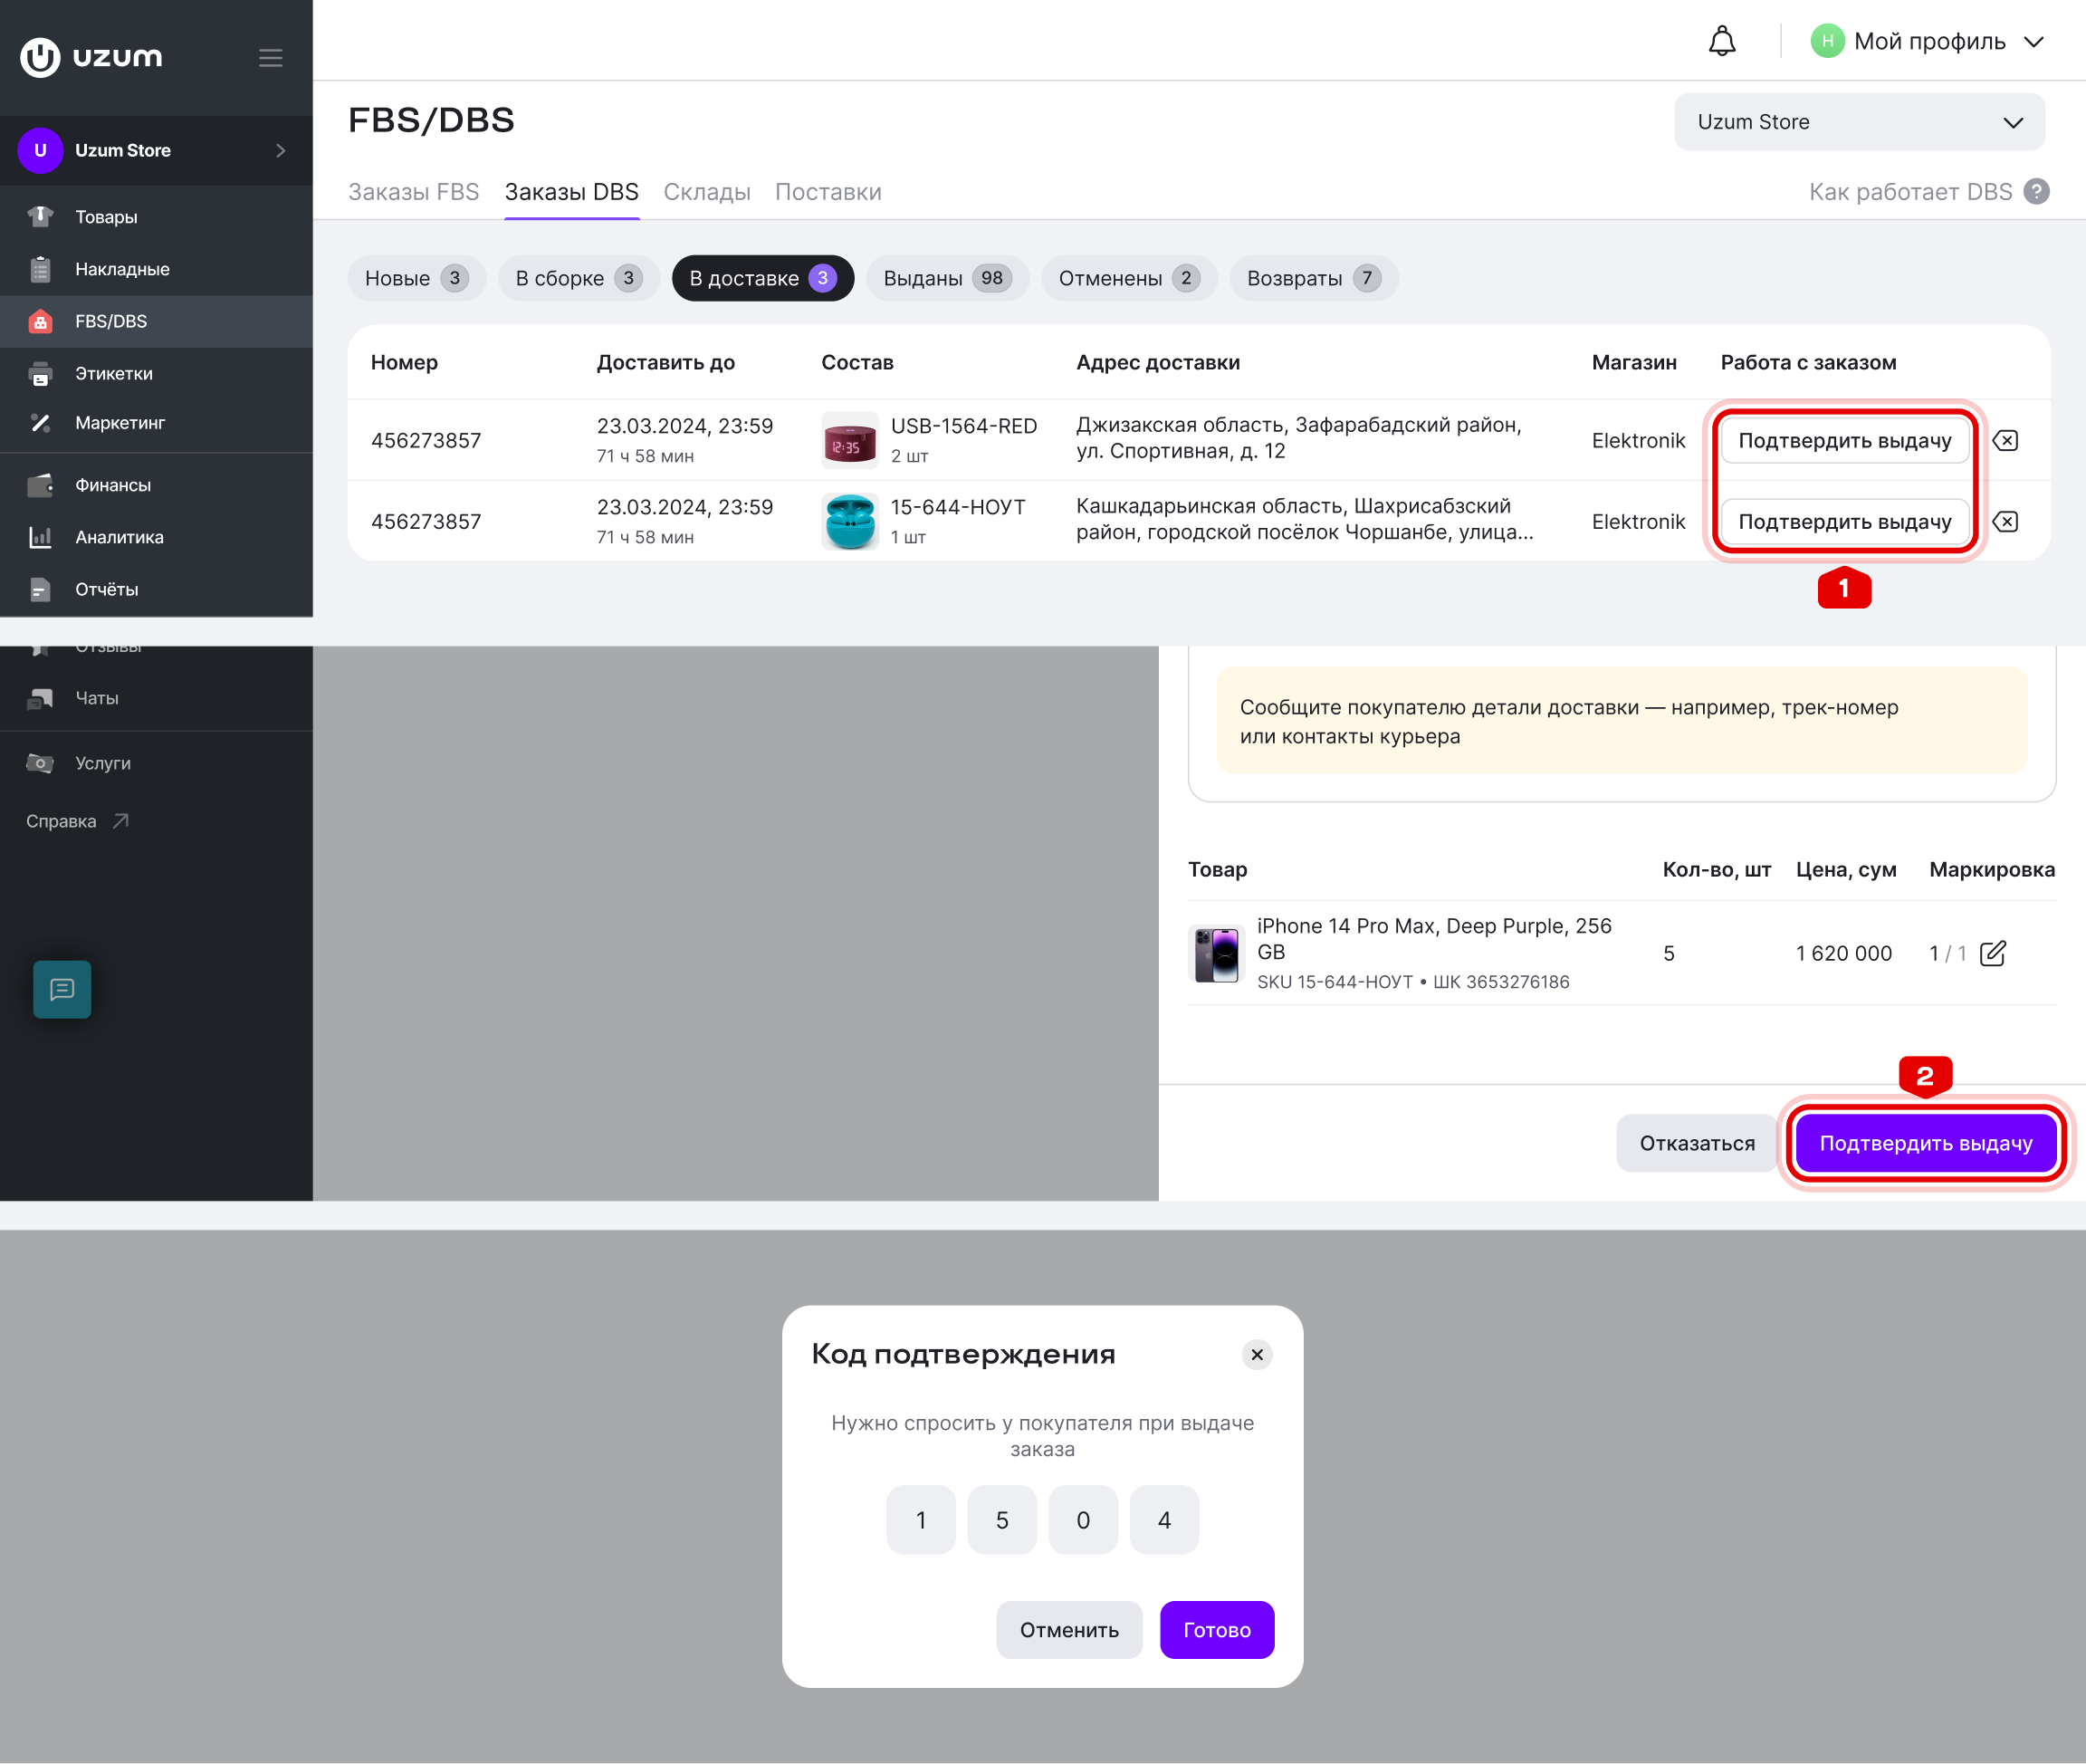
Task: Click the first code digit field
Action: 921,1520
